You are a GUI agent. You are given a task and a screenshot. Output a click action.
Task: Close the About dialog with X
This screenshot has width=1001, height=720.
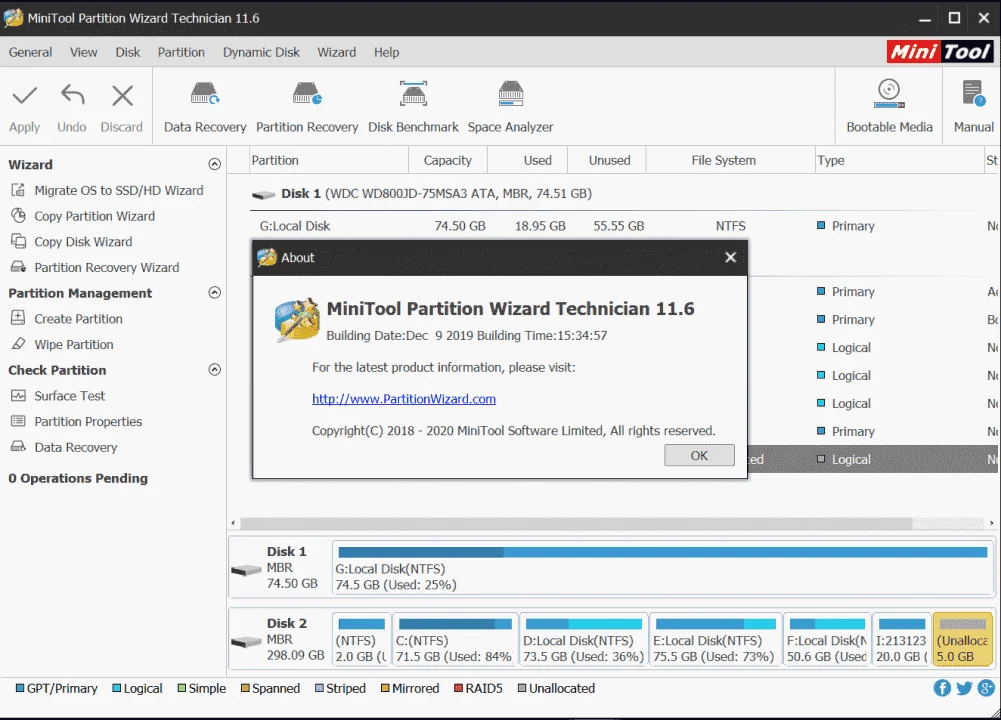pyautogui.click(x=730, y=257)
